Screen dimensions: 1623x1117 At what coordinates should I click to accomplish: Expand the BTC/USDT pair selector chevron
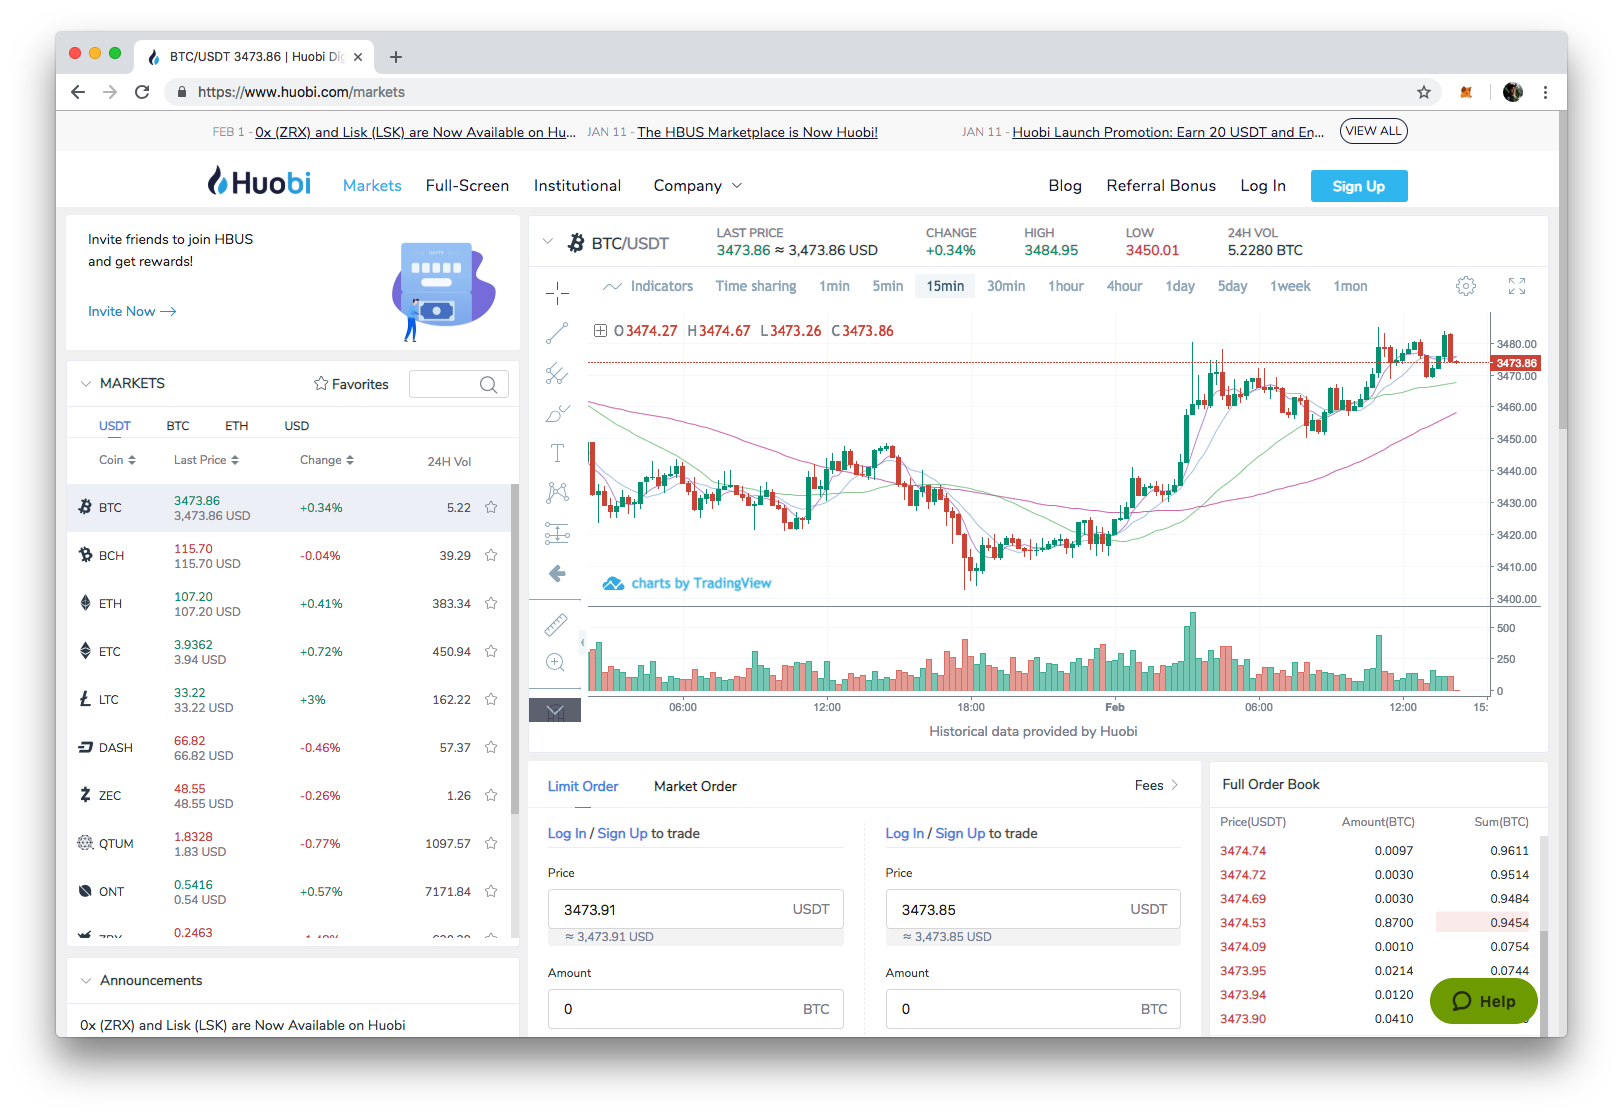(547, 242)
